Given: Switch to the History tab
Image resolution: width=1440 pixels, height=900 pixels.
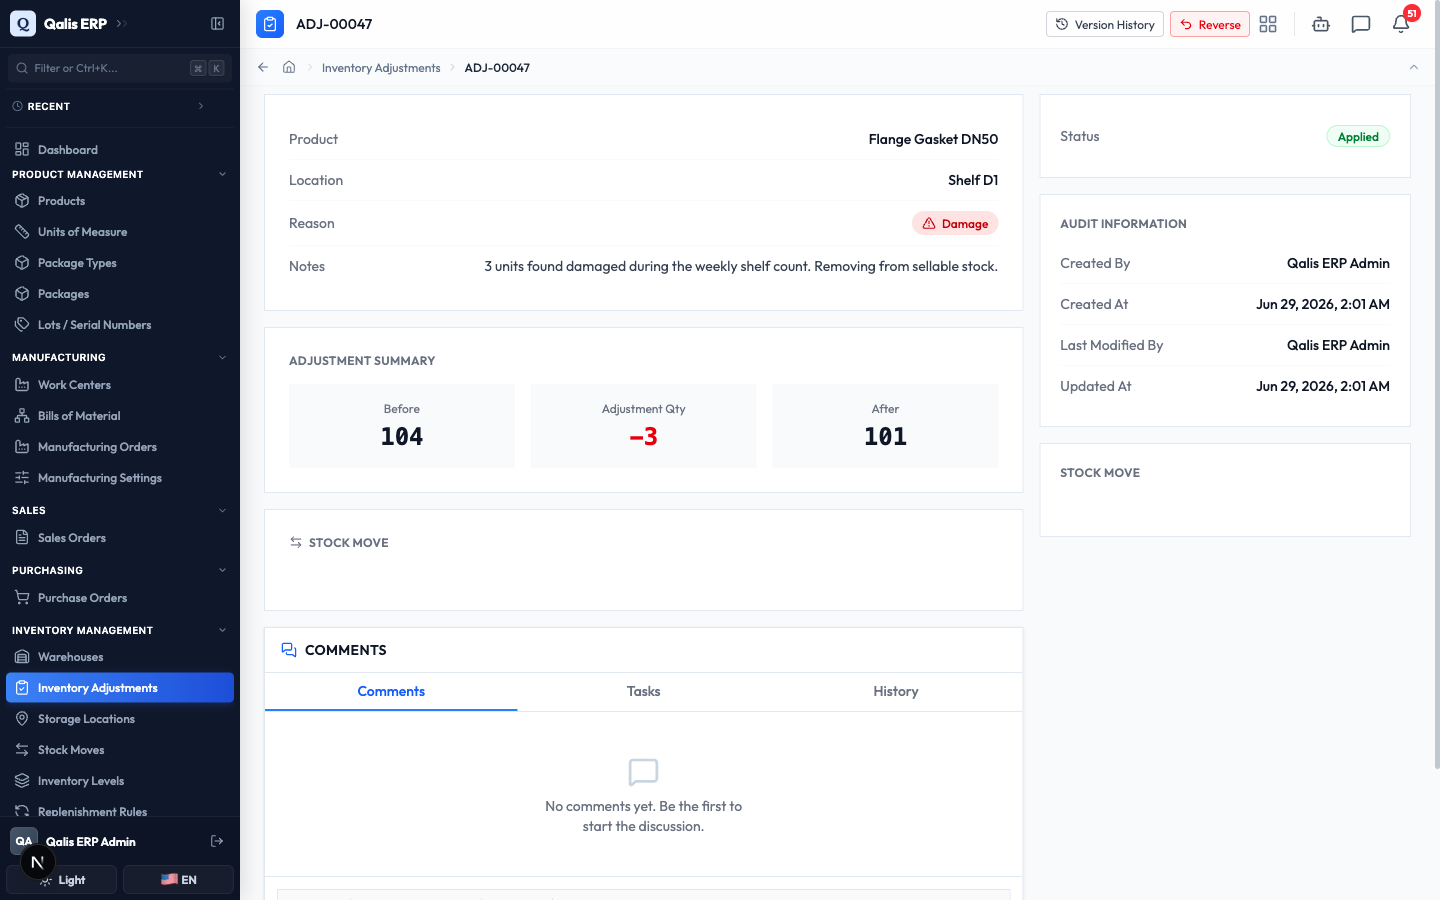Looking at the screenshot, I should click(x=895, y=691).
